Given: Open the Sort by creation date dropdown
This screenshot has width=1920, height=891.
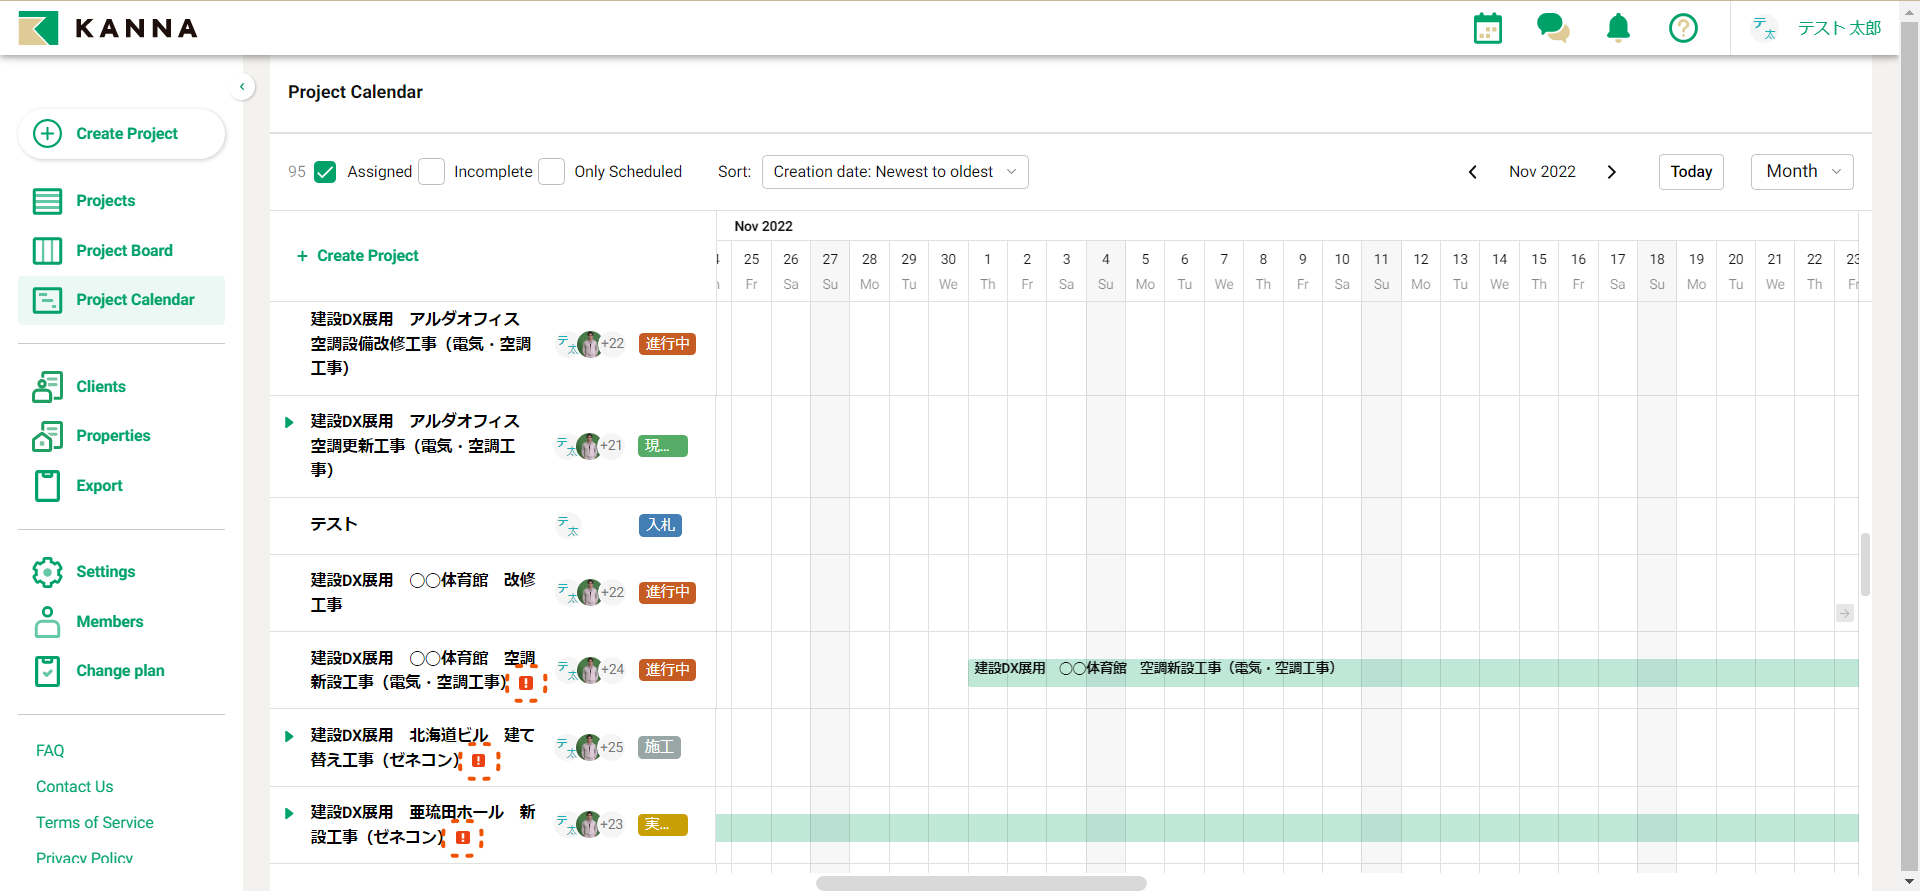Looking at the screenshot, I should (894, 172).
